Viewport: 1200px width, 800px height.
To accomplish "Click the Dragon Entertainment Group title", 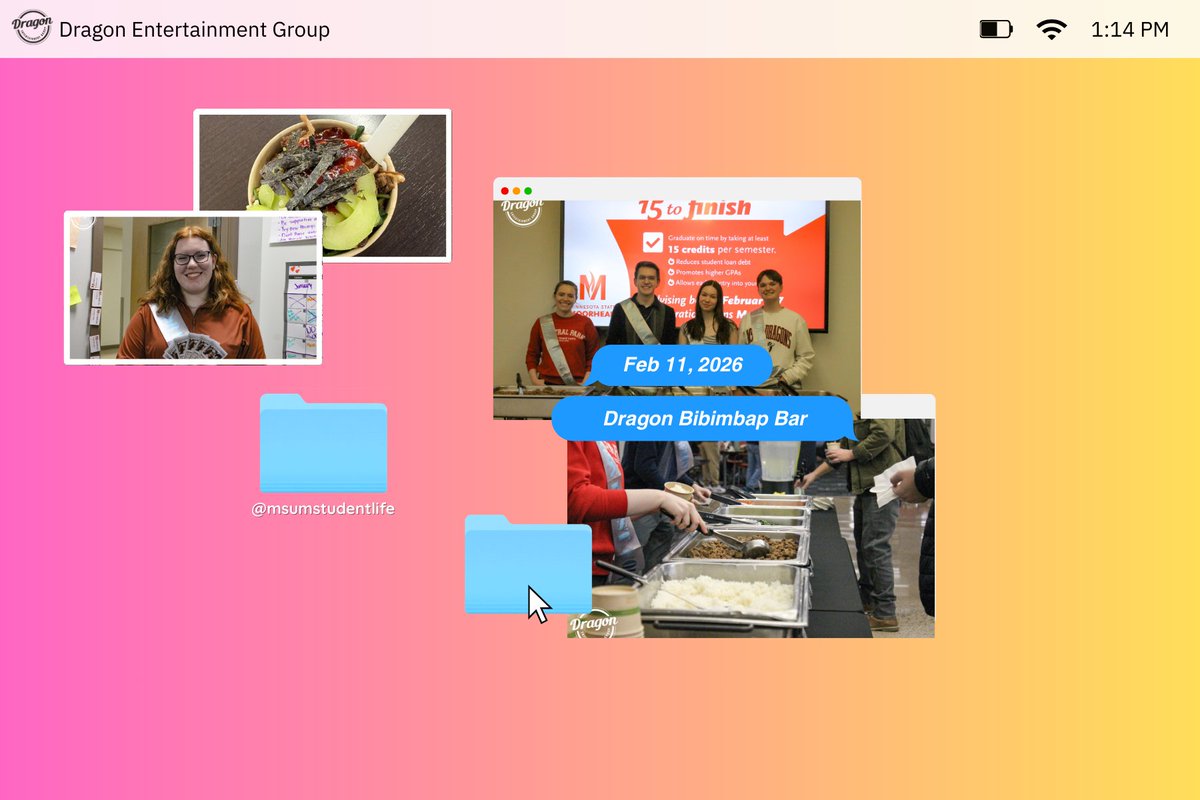I will [x=194, y=29].
